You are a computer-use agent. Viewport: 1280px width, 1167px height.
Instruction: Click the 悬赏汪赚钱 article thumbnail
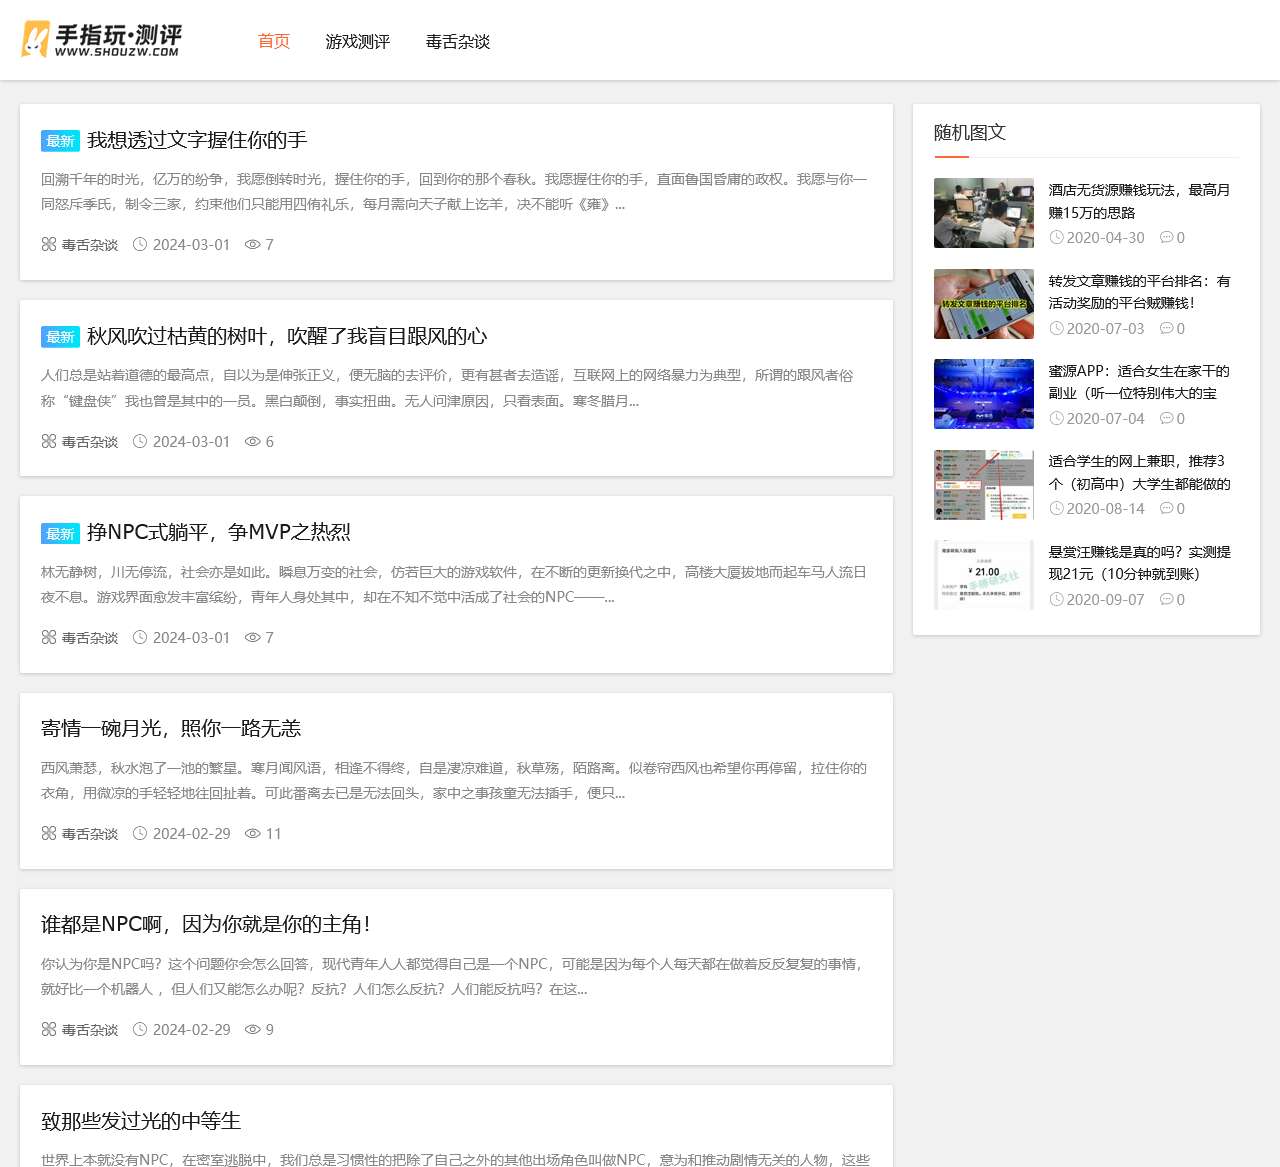pyautogui.click(x=983, y=575)
